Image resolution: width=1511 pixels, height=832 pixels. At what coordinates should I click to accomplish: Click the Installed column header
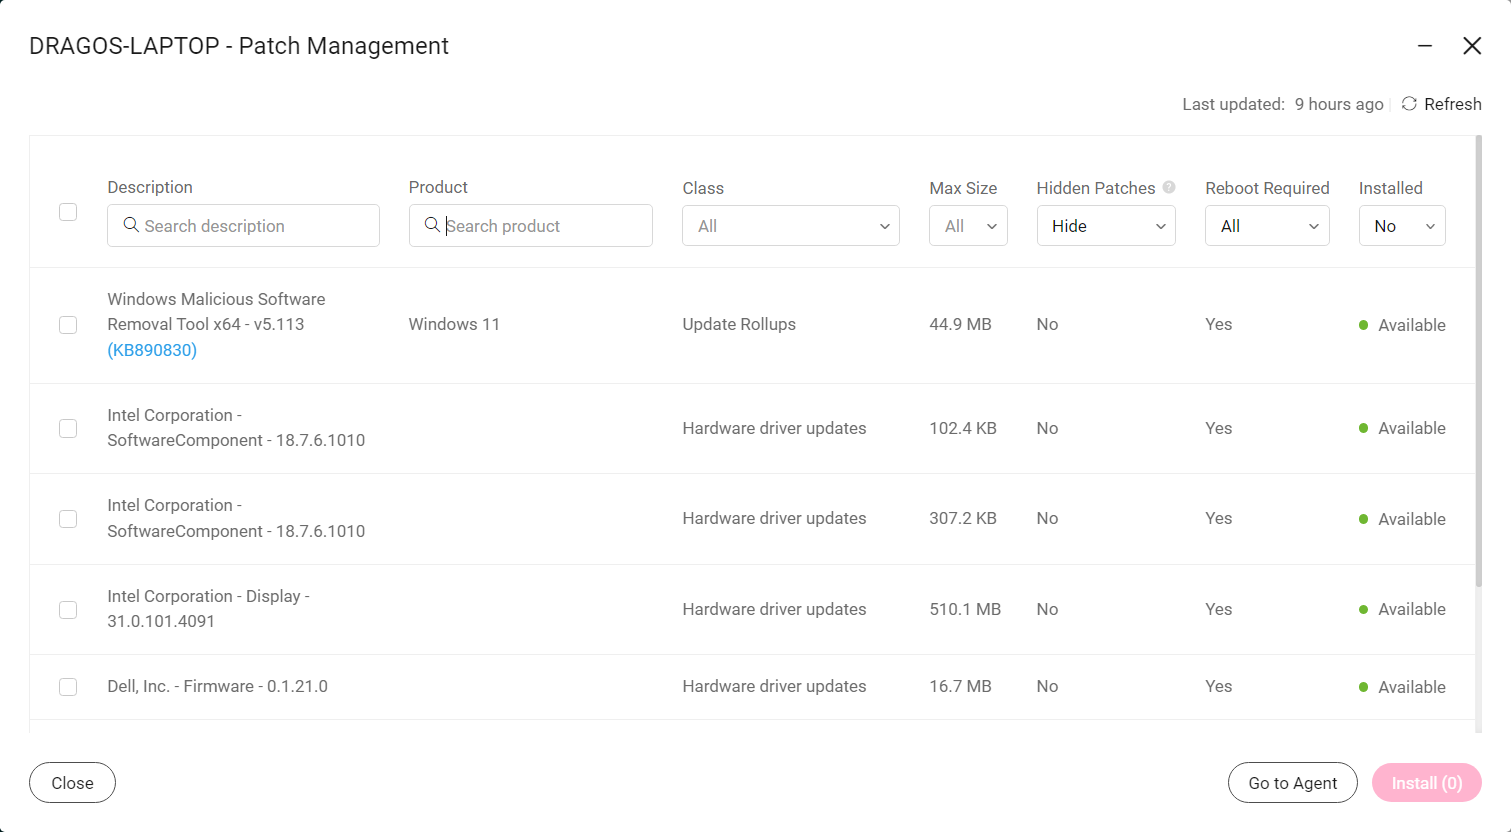tap(1390, 188)
